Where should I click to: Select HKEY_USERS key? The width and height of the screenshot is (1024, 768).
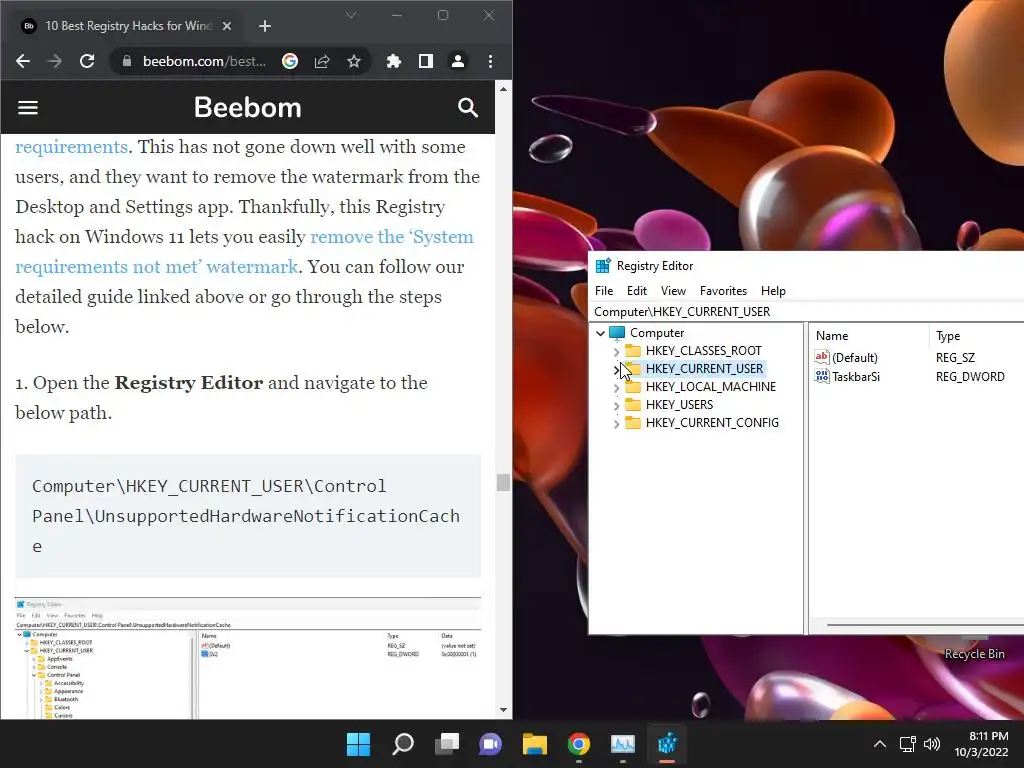coord(679,405)
